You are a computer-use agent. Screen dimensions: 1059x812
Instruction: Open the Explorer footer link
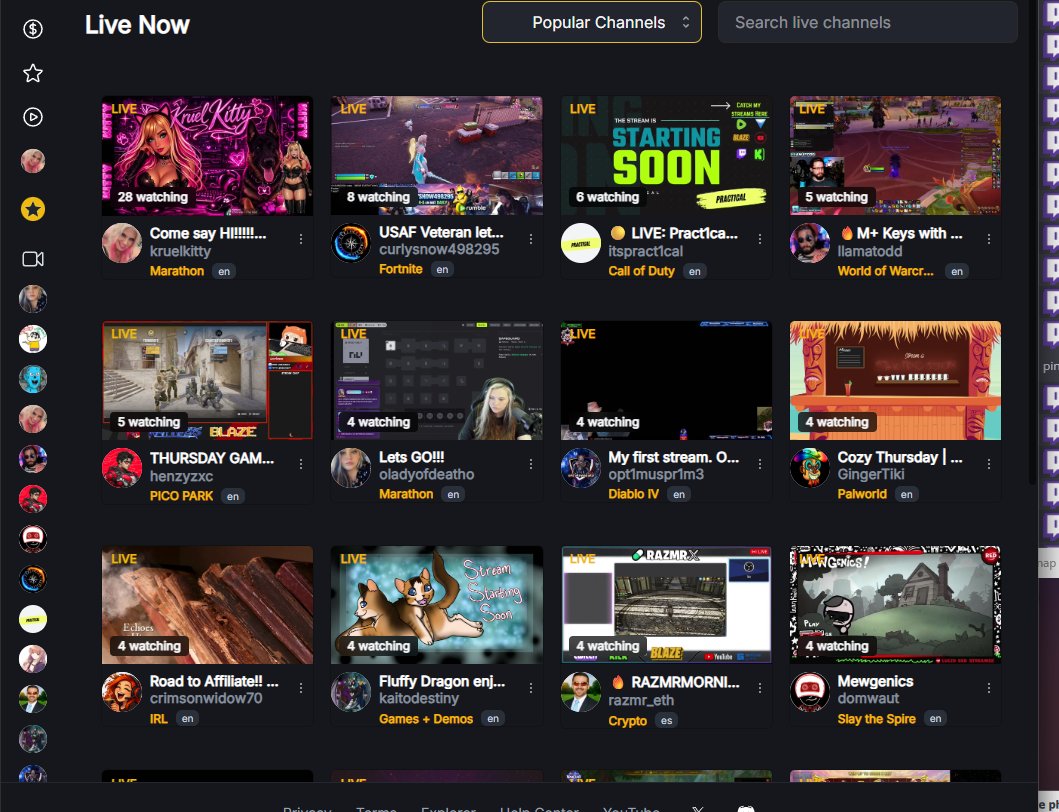448,808
